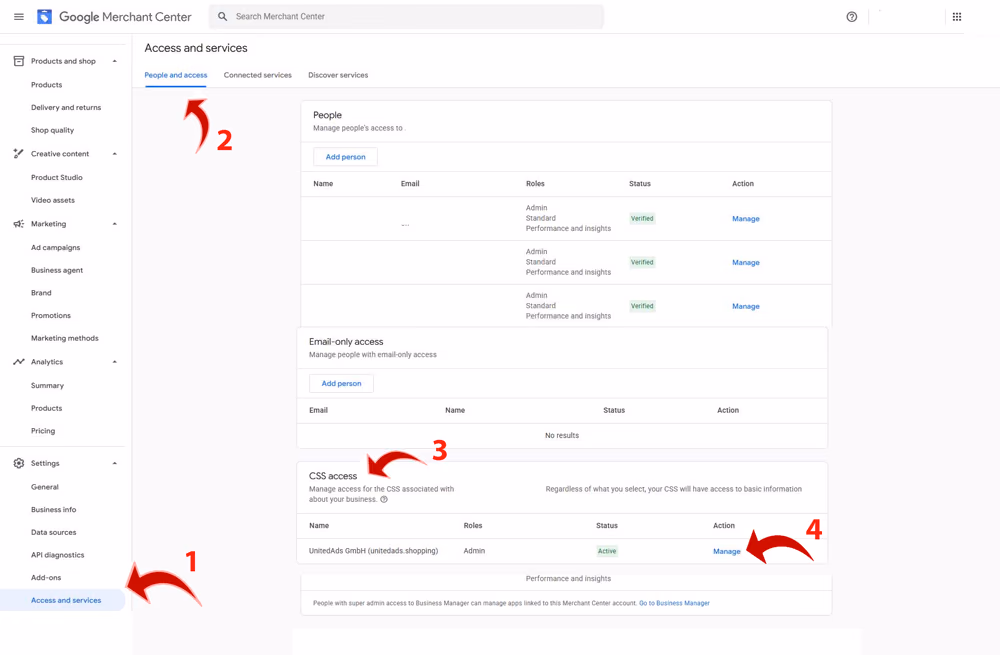Focus the Search Merchant Center field
The height and width of the screenshot is (655, 1000).
406,17
